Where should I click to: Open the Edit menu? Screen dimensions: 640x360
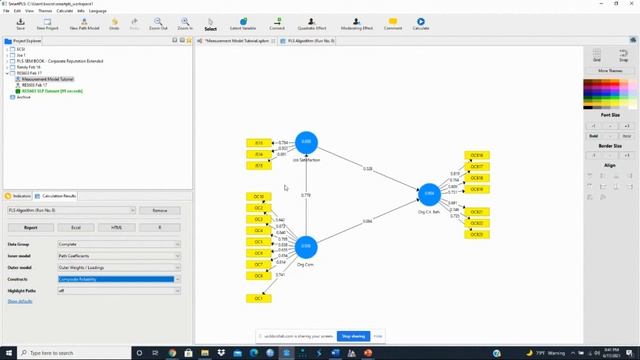point(17,11)
